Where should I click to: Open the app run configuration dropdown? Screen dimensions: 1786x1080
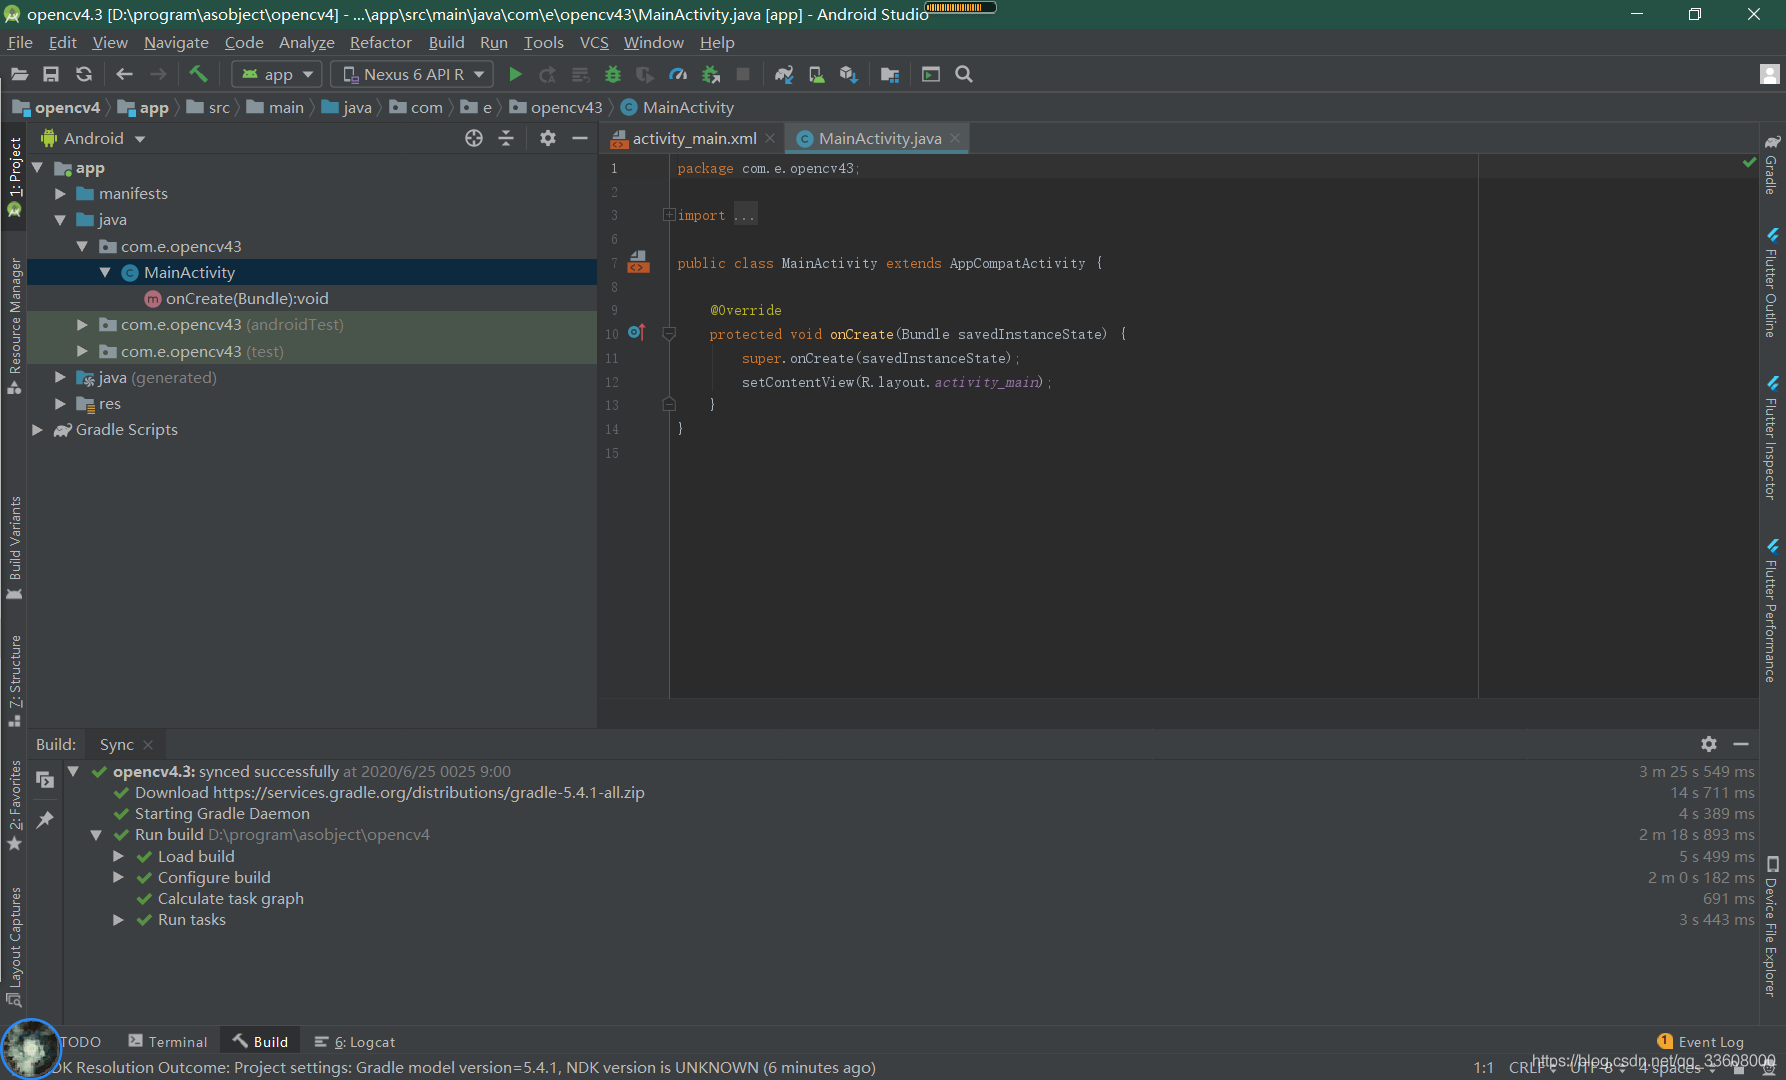coord(277,74)
